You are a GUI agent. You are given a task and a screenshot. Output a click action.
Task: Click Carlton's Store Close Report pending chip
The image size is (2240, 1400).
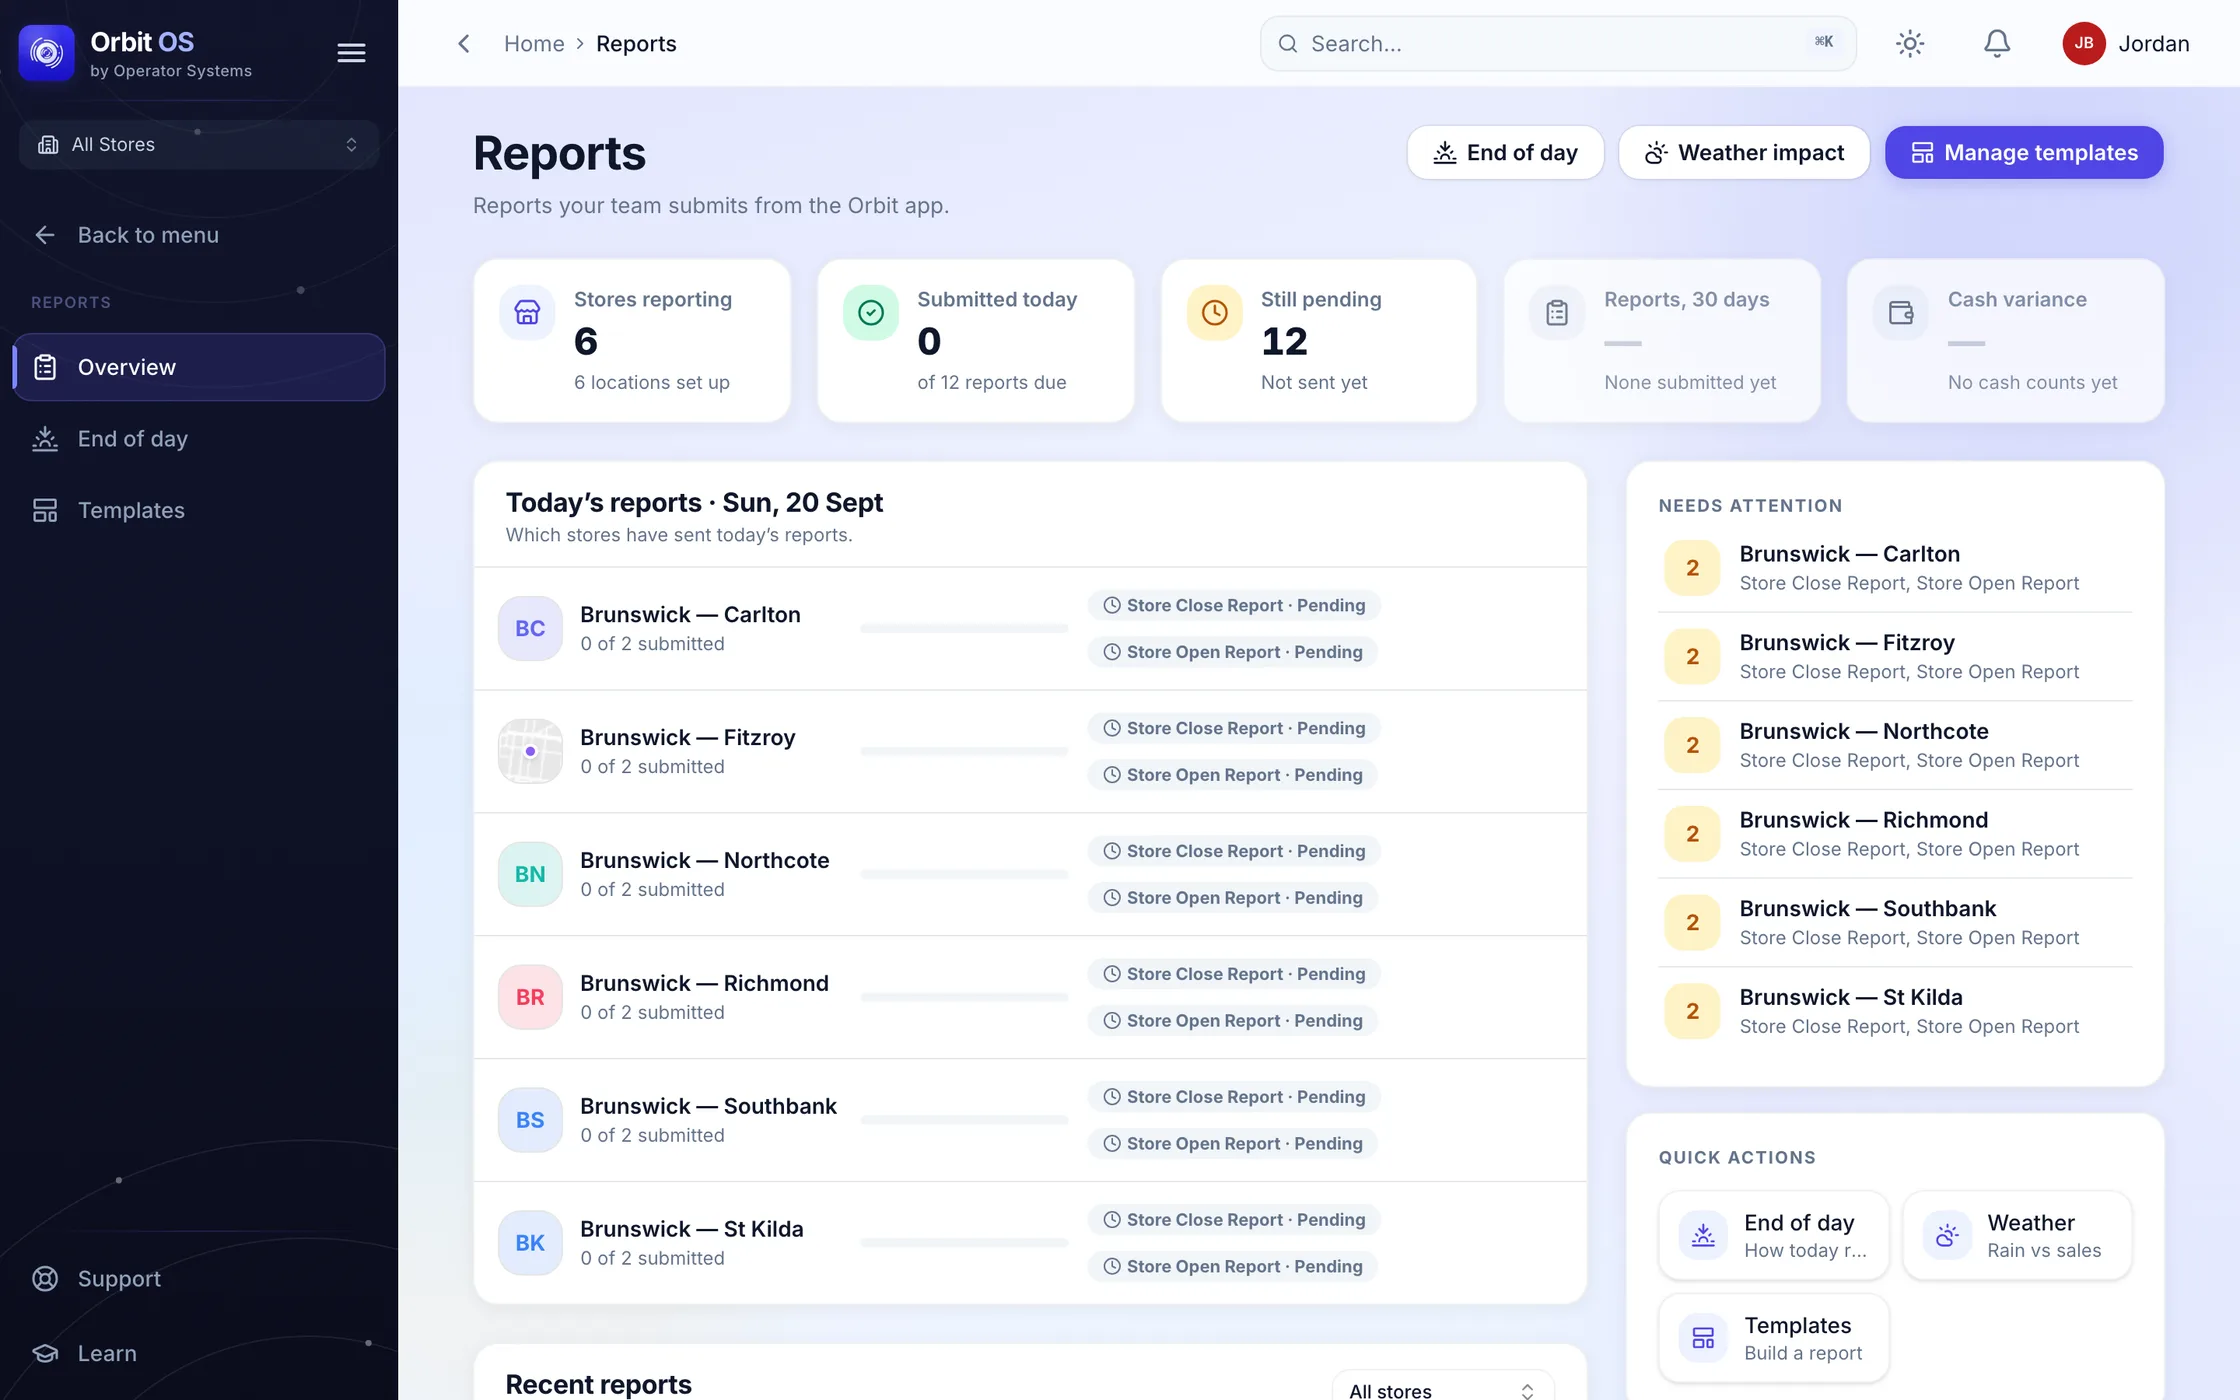(x=1234, y=605)
